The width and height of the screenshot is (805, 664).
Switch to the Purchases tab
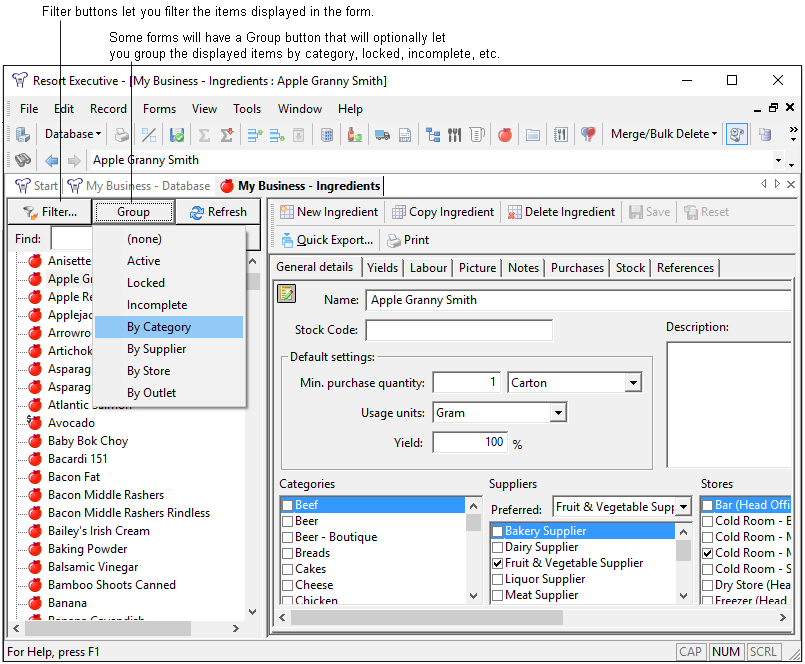[x=577, y=268]
